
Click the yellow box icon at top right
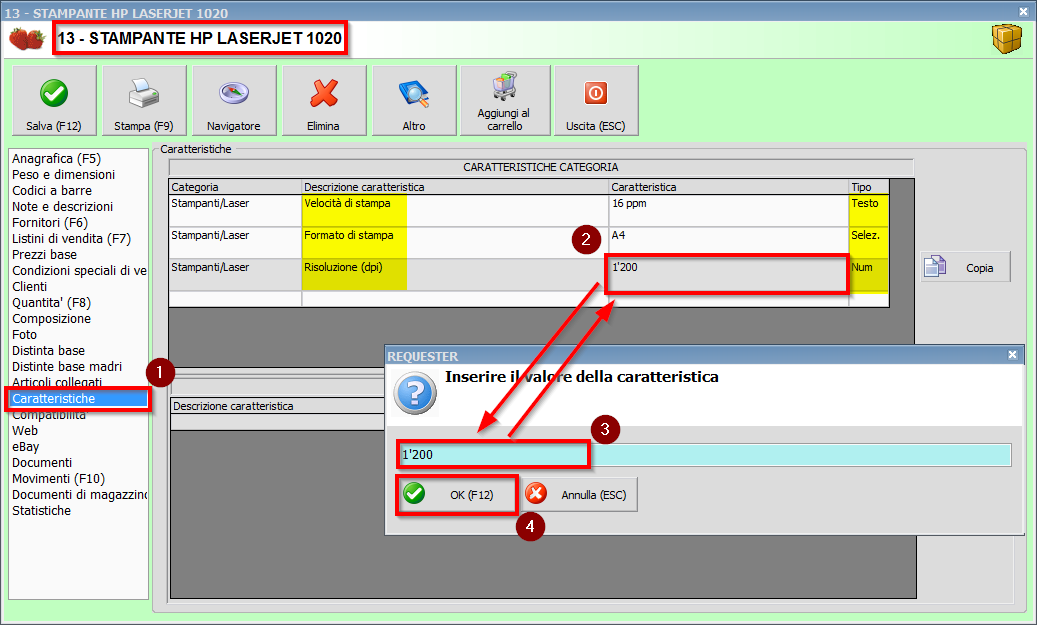[1007, 39]
